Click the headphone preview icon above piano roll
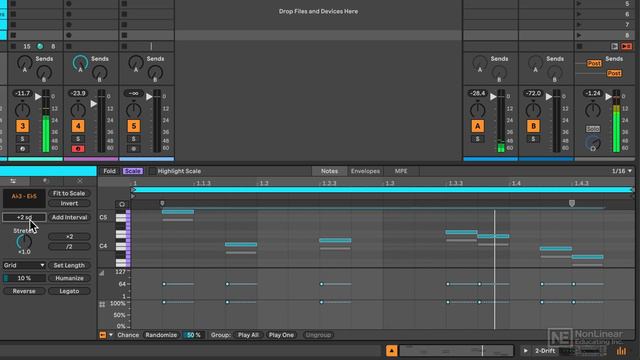The height and width of the screenshot is (360, 640). tap(122, 204)
